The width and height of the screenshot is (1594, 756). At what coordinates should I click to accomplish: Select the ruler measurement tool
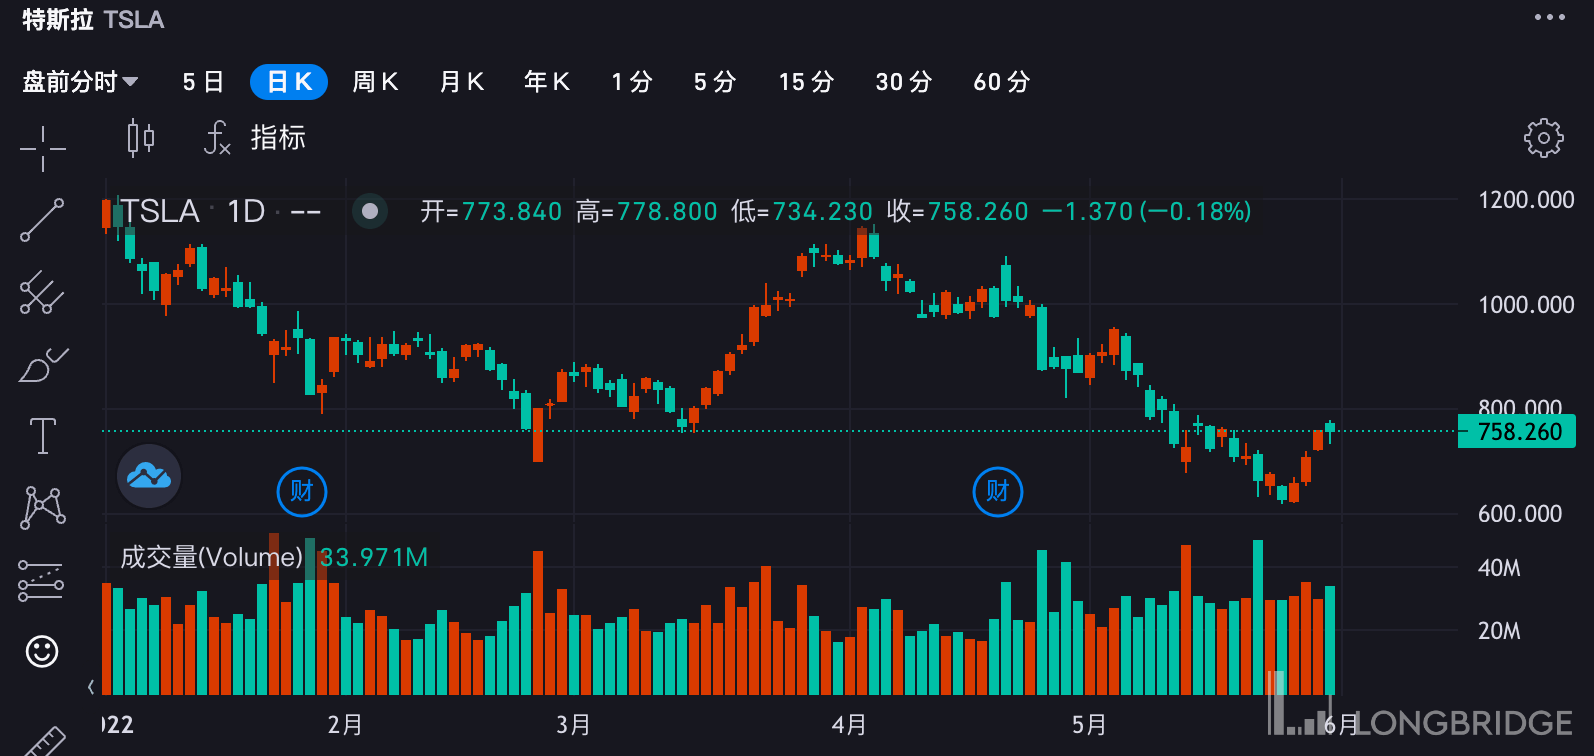43,742
